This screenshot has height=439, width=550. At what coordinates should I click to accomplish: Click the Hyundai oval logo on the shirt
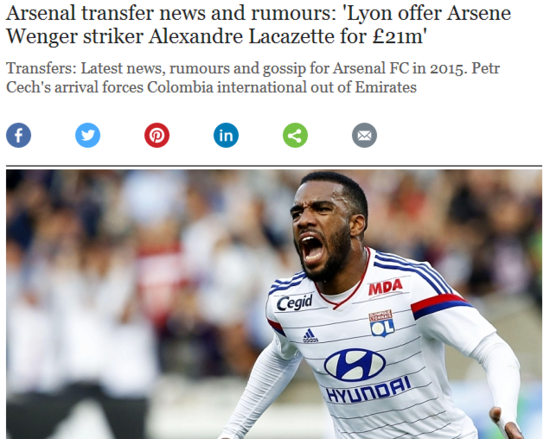click(x=355, y=365)
